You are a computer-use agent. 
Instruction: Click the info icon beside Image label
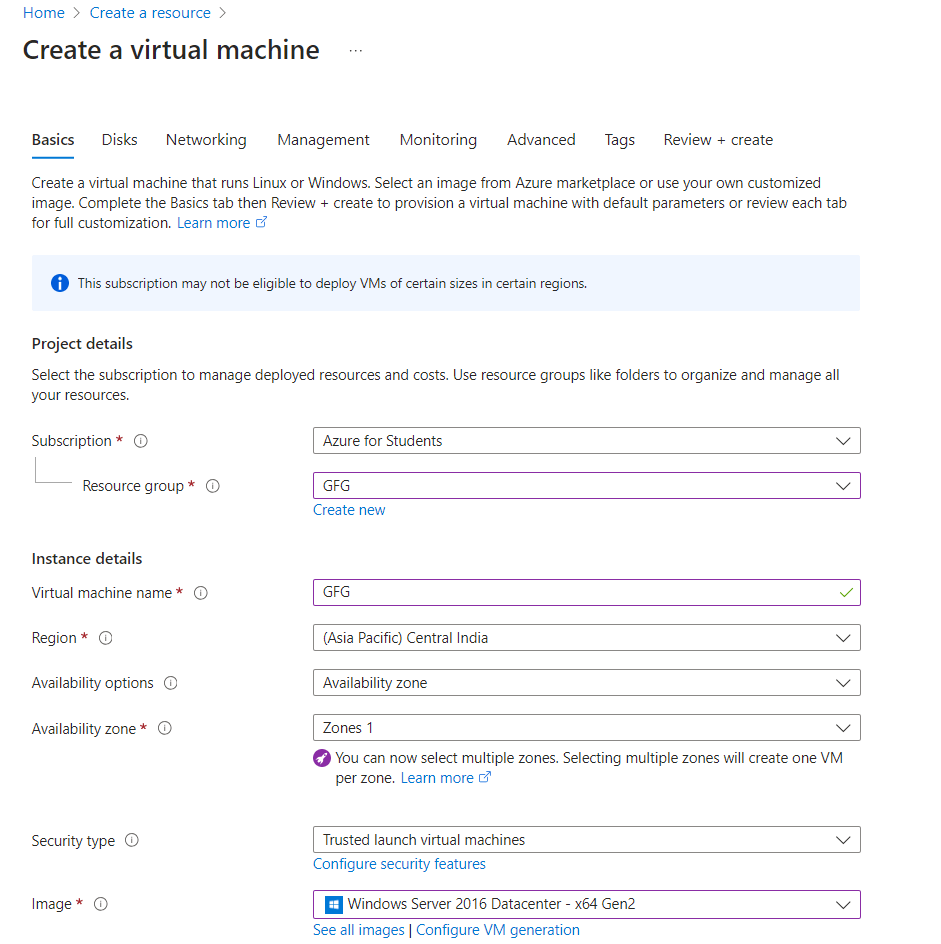100,904
